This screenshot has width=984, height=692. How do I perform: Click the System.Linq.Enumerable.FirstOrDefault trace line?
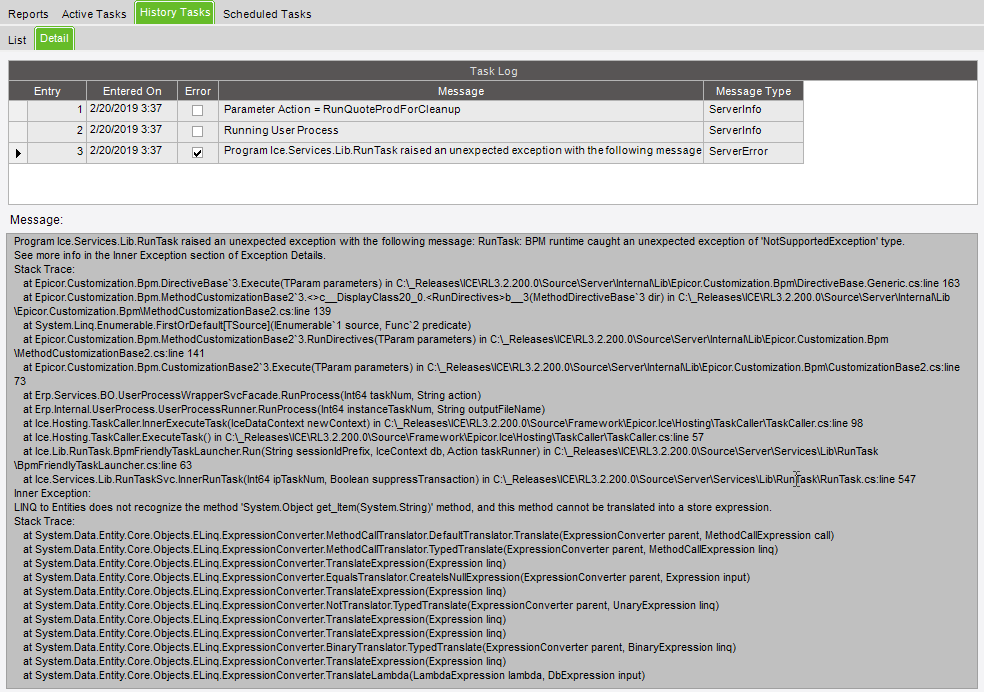247,326
